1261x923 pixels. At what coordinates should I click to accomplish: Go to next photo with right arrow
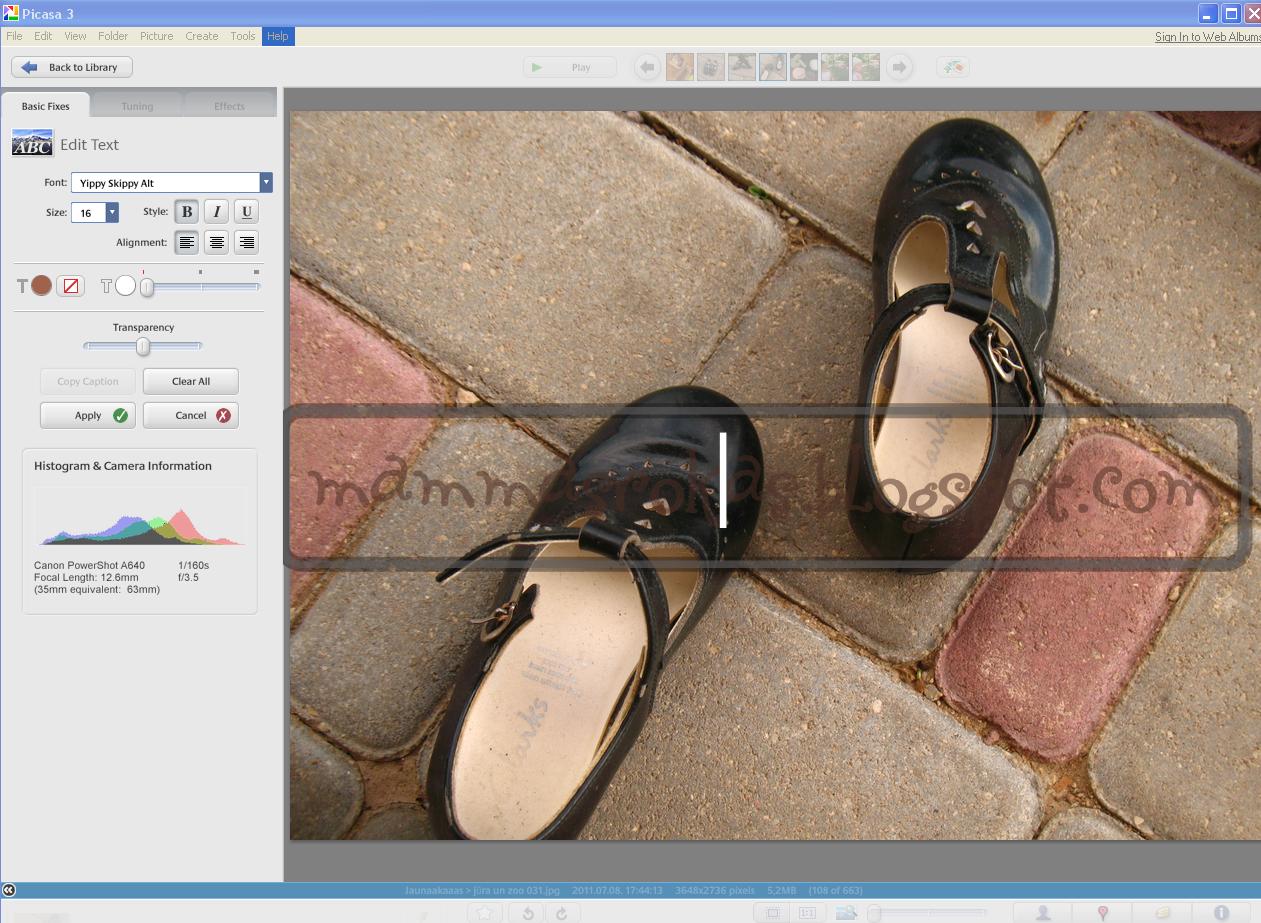[899, 67]
